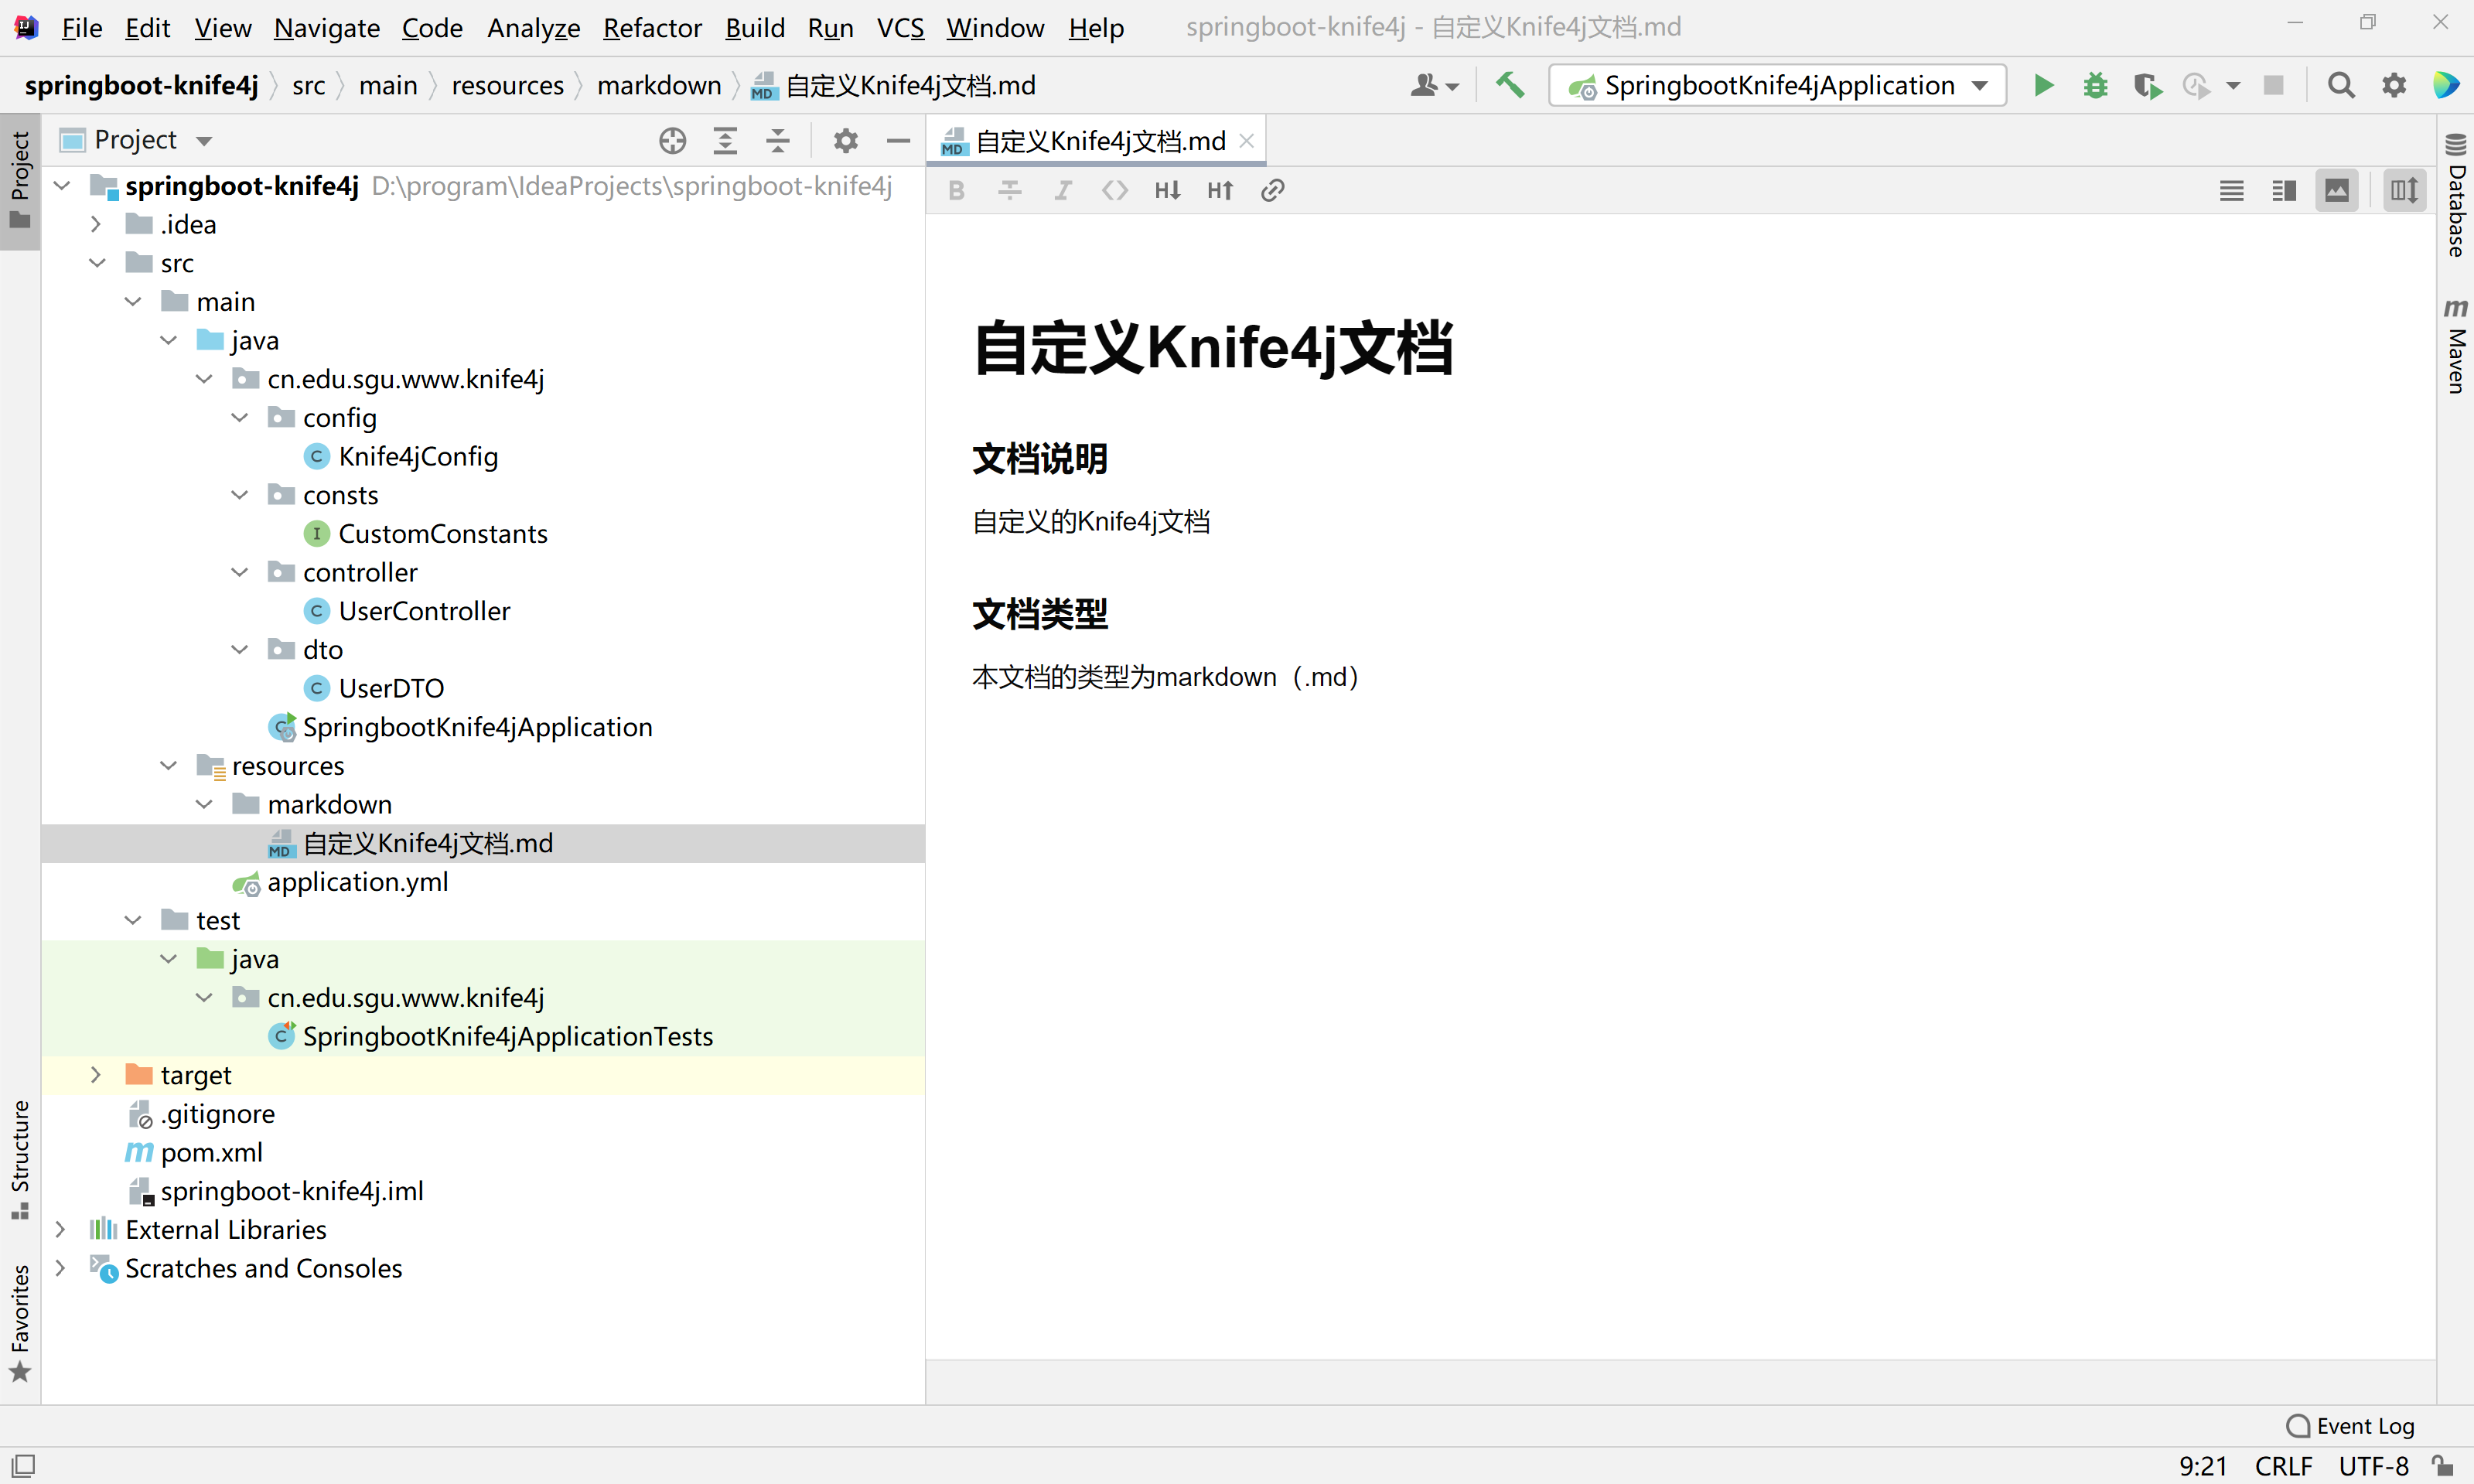Open Search Everywhere magnifier
This screenshot has height=1484, width=2474.
[x=2342, y=85]
